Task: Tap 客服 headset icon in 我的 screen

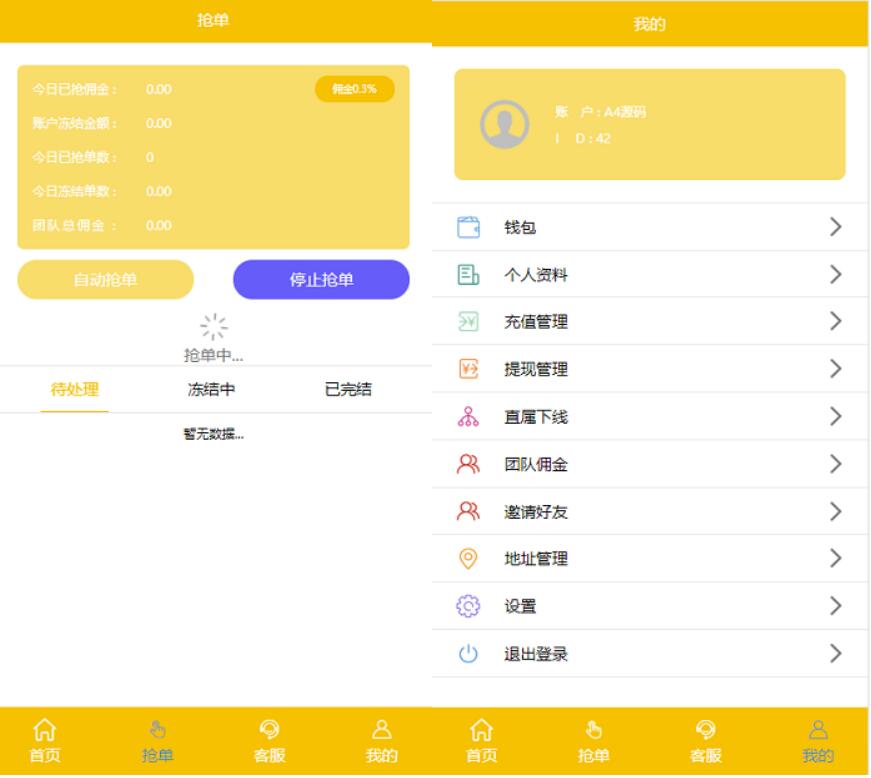Action: (x=705, y=730)
